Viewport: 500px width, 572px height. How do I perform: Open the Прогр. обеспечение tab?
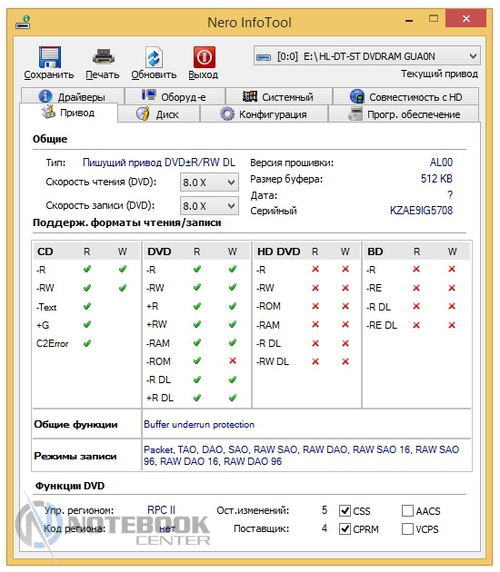tap(403, 114)
